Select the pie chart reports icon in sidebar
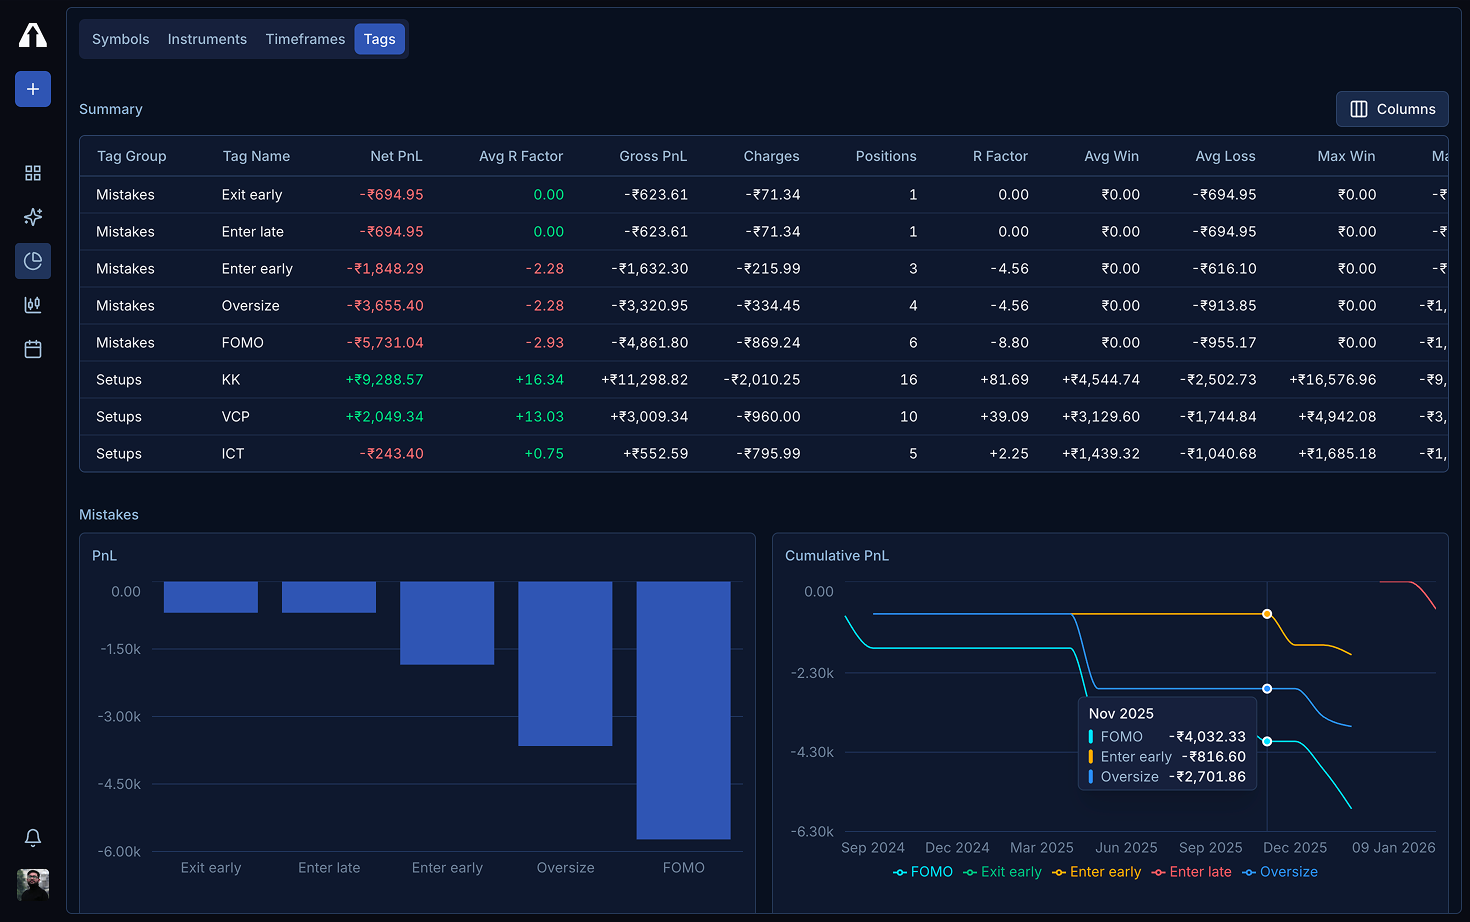This screenshot has height=922, width=1470. (x=32, y=260)
